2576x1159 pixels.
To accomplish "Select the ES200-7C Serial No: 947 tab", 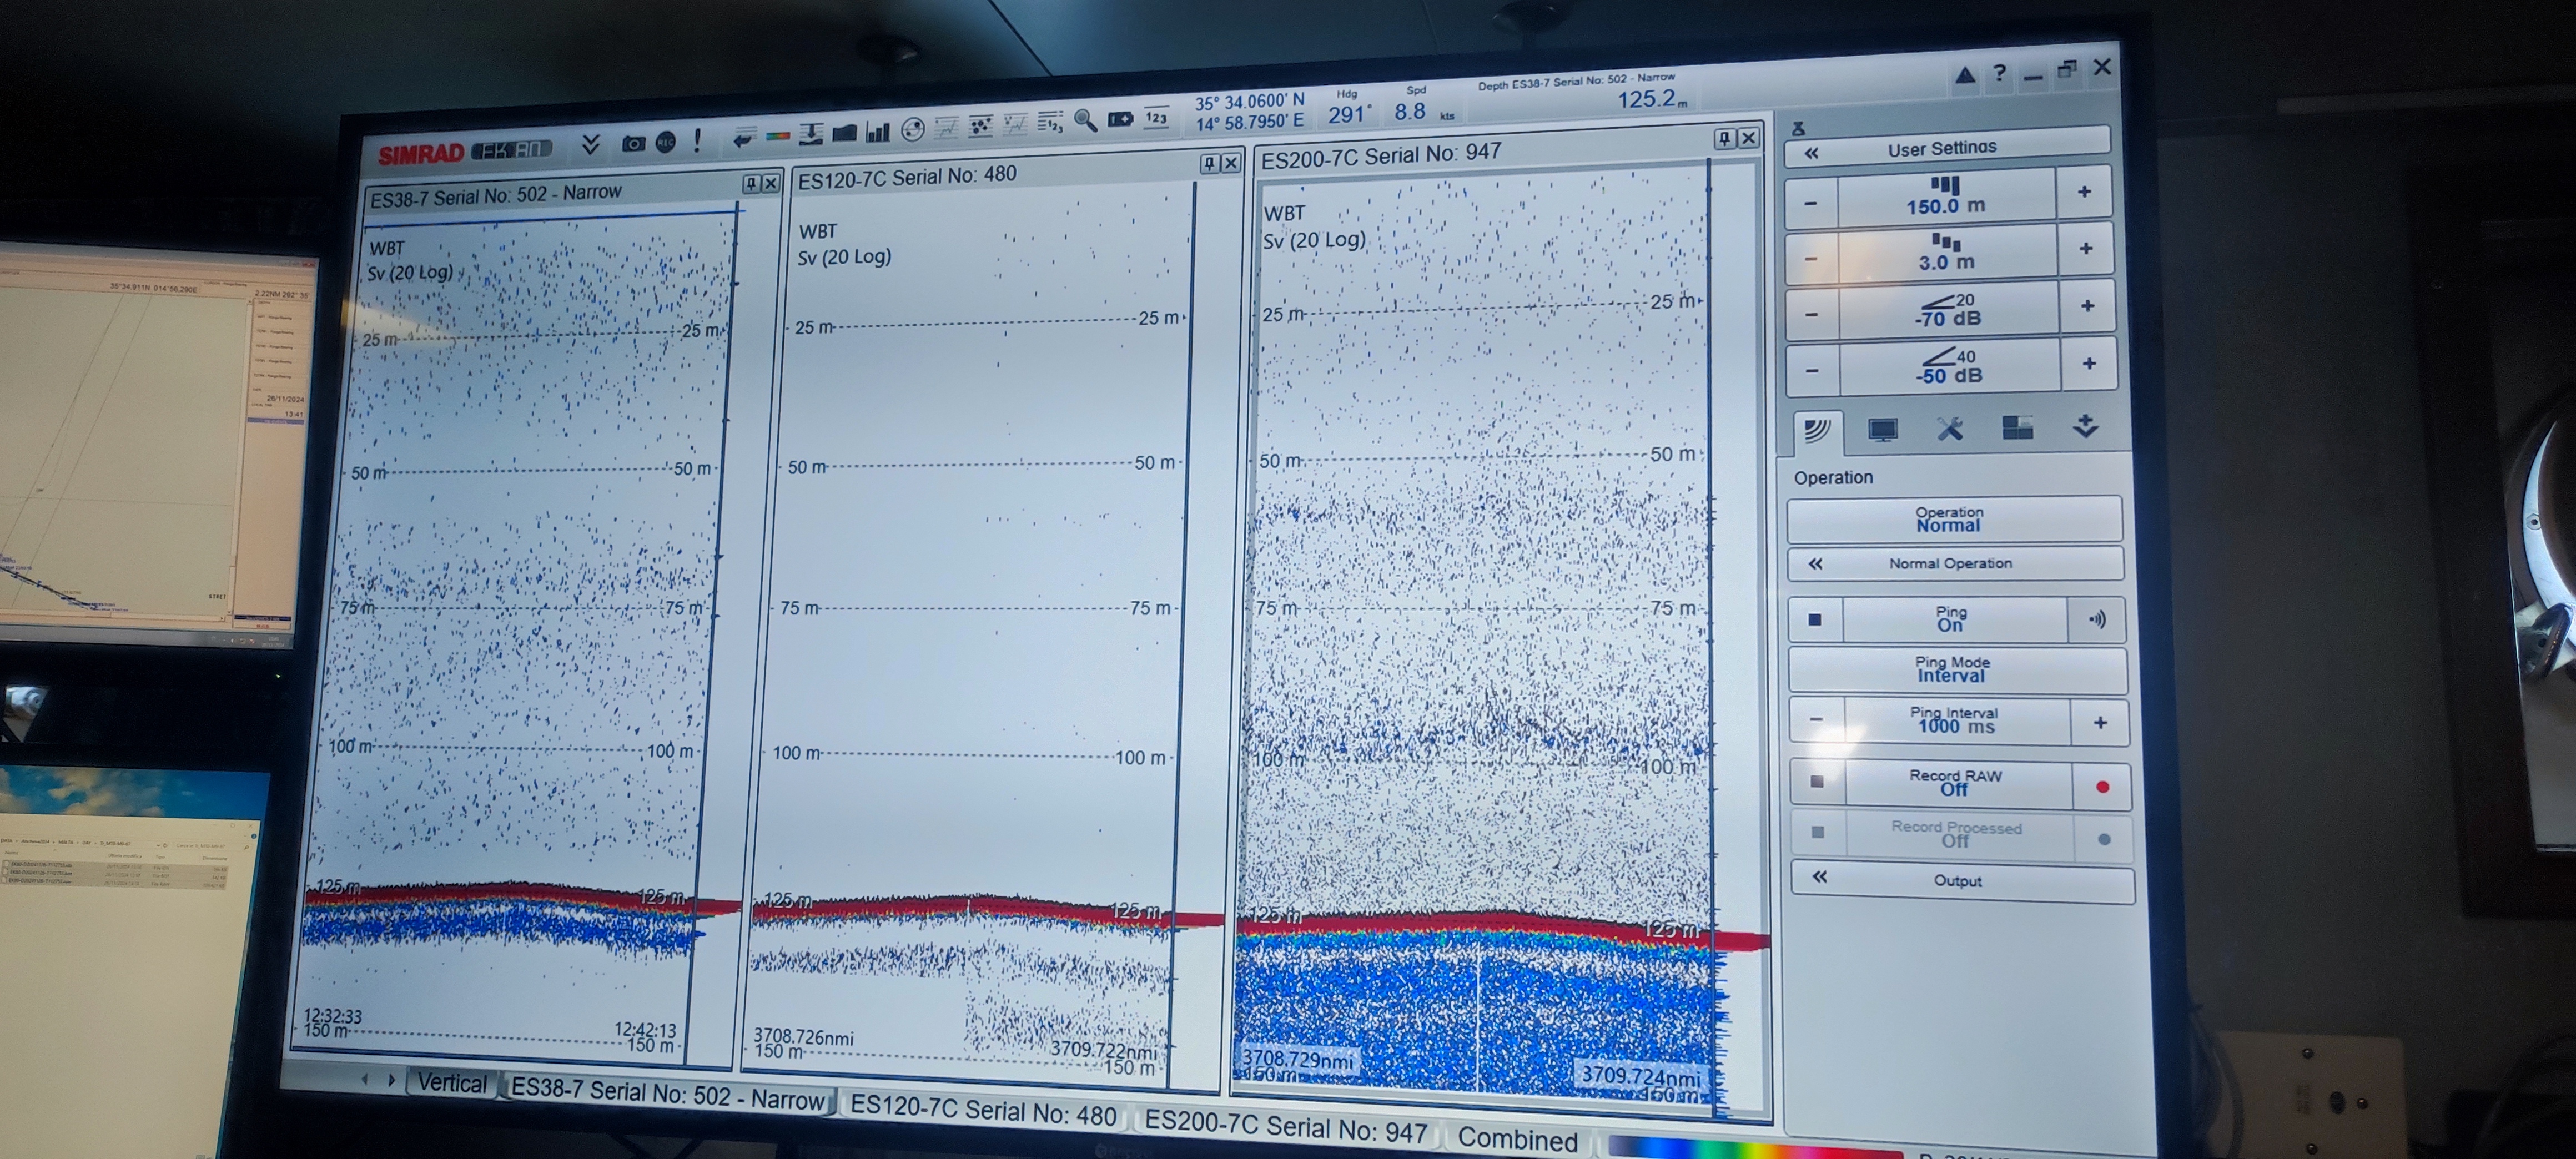I will tap(1286, 1128).
